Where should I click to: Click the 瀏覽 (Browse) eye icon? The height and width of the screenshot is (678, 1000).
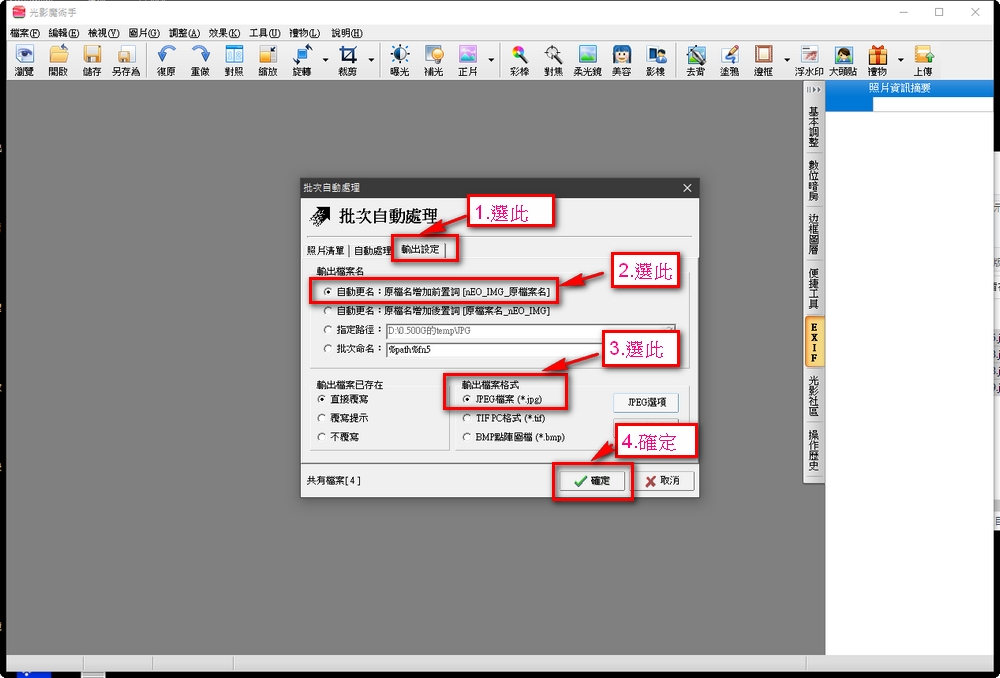[x=23, y=58]
